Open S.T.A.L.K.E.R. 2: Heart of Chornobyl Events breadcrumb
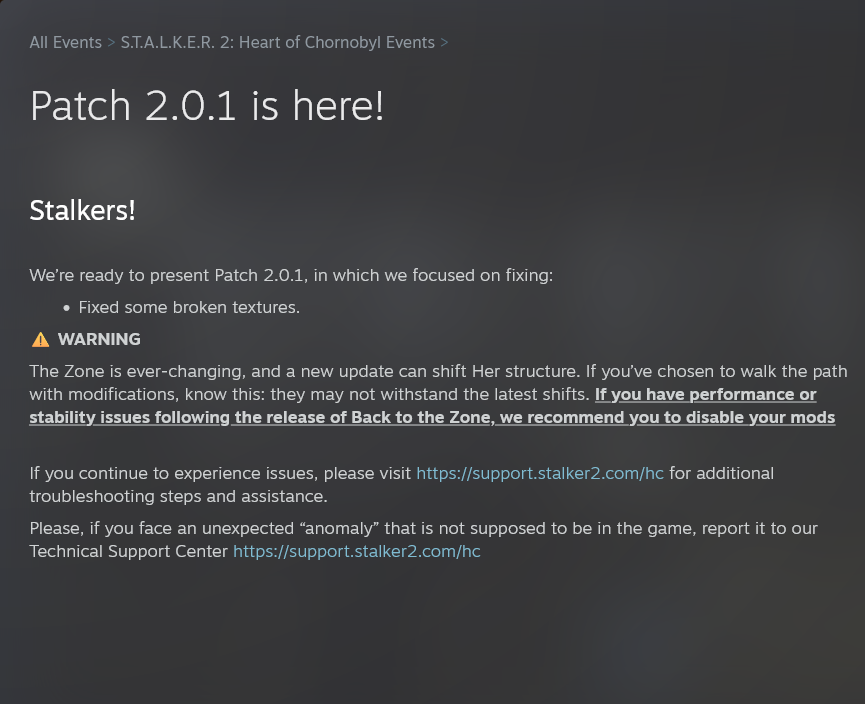 pyautogui.click(x=277, y=42)
